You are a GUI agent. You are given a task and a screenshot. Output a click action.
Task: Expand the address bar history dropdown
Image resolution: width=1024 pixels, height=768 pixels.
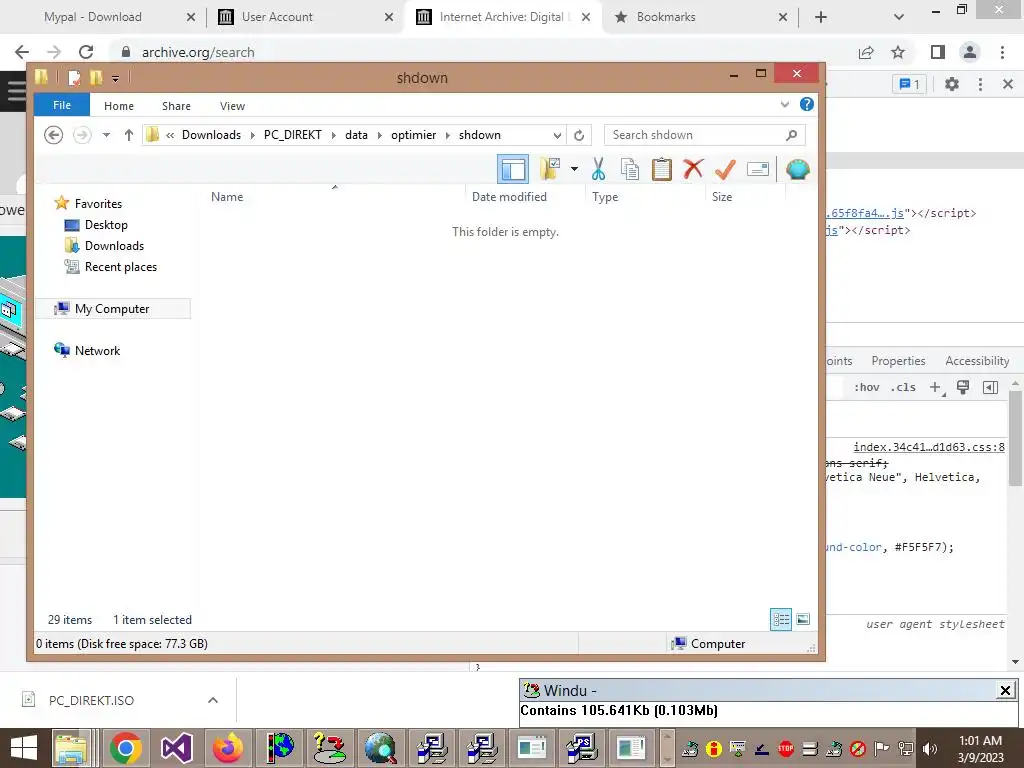557,135
